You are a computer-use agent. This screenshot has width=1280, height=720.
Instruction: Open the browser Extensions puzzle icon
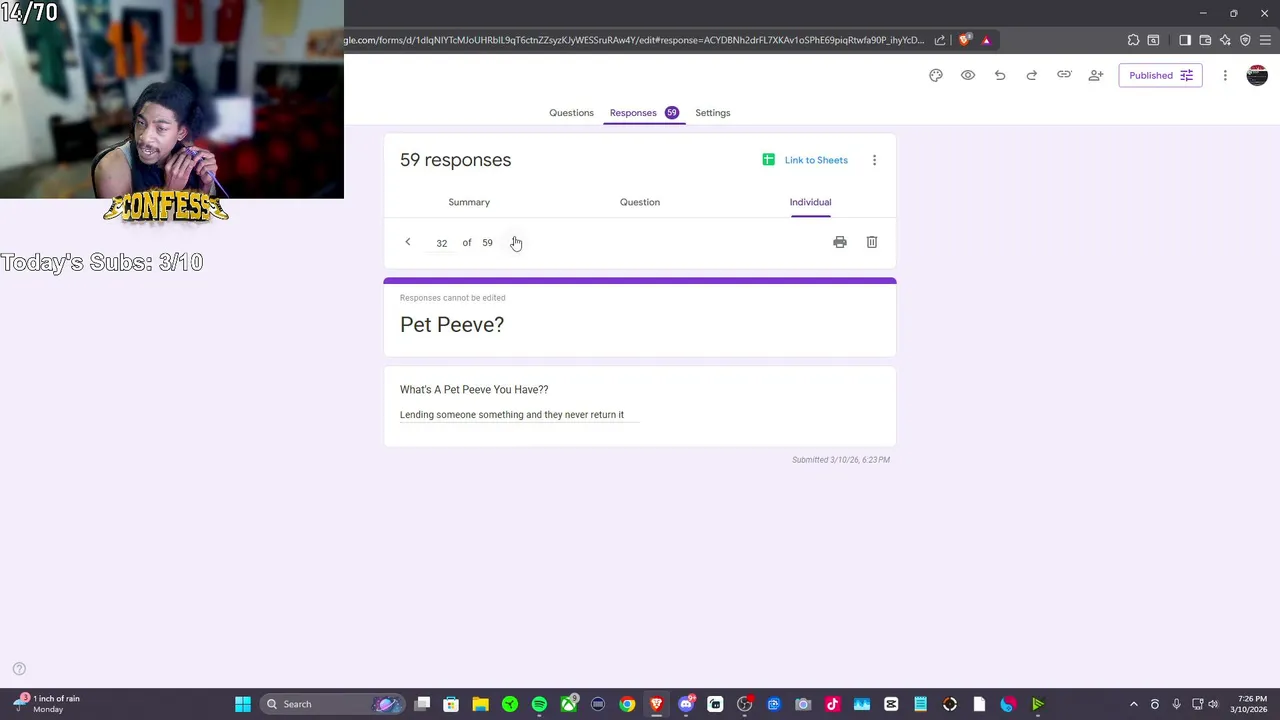pyautogui.click(x=1133, y=40)
